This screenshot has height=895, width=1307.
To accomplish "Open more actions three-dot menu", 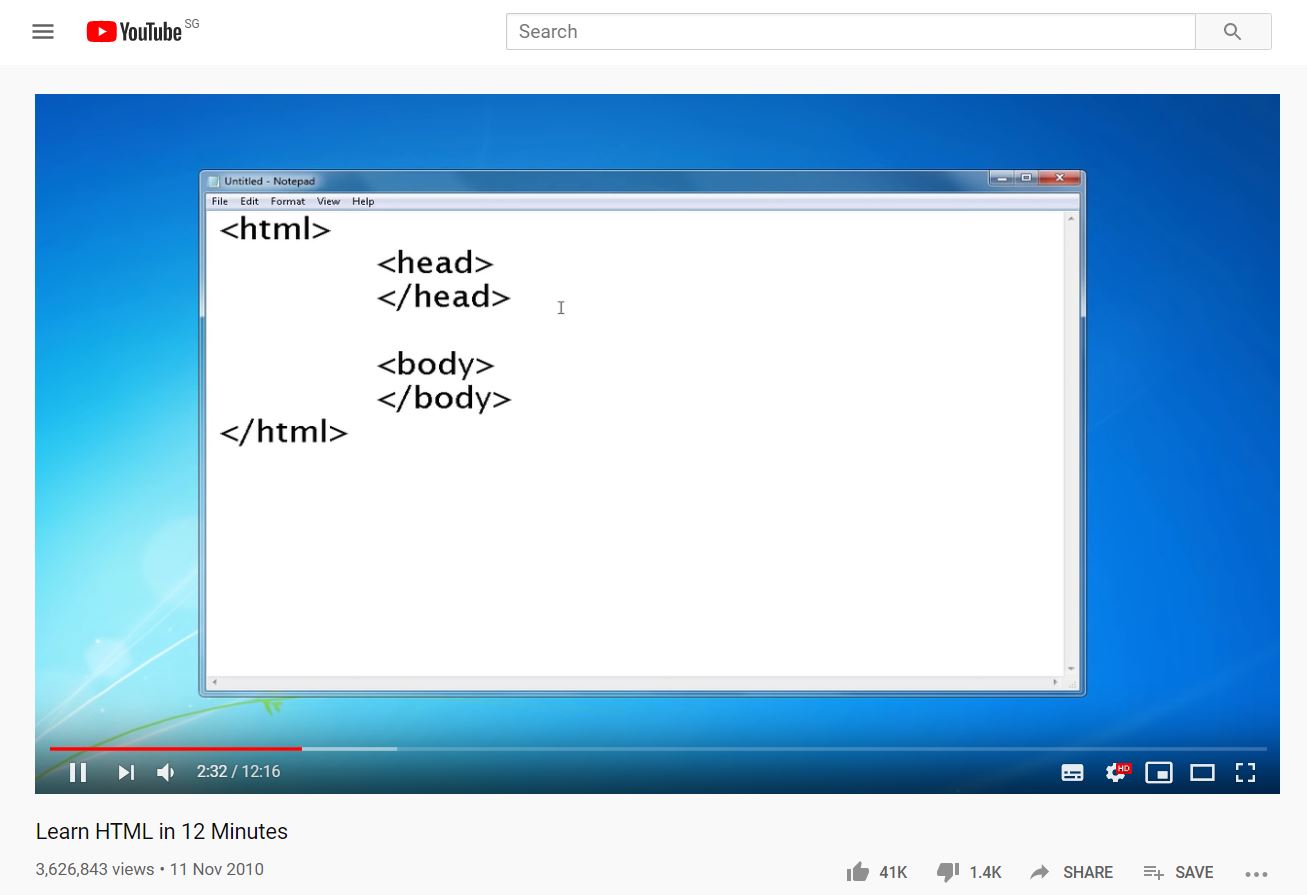I will tap(1256, 874).
